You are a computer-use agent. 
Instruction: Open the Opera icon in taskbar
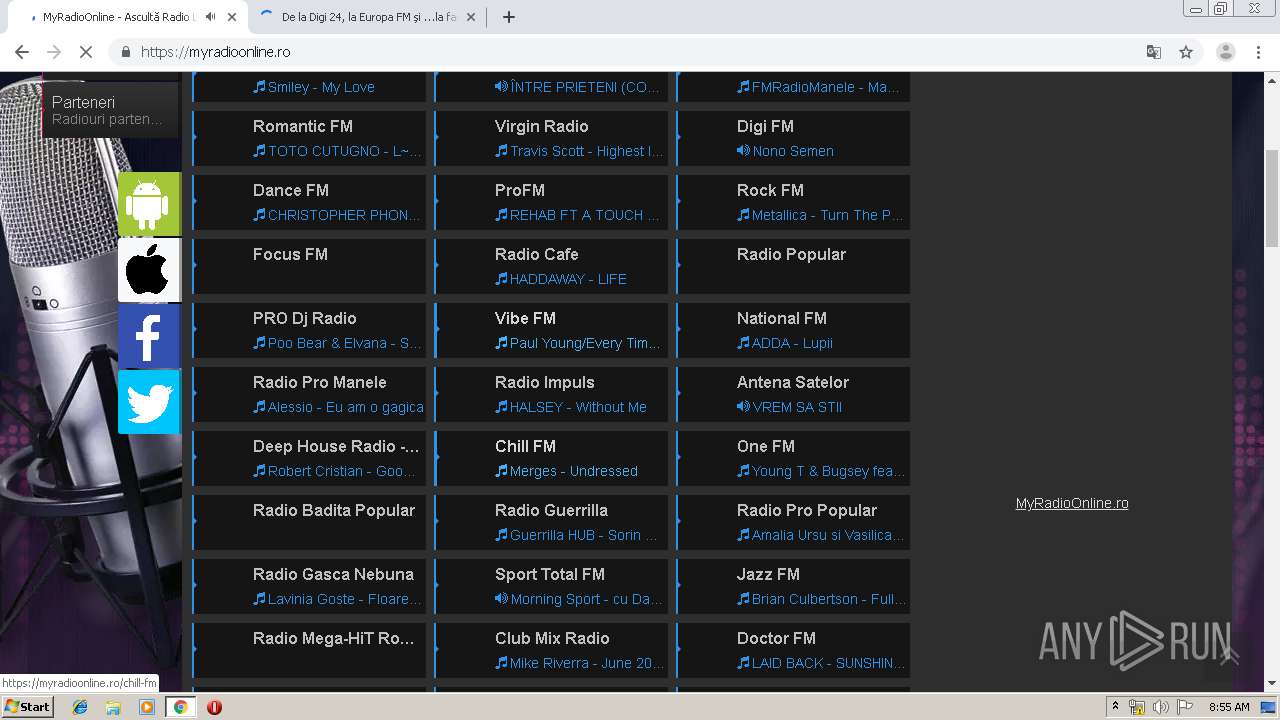(214, 707)
